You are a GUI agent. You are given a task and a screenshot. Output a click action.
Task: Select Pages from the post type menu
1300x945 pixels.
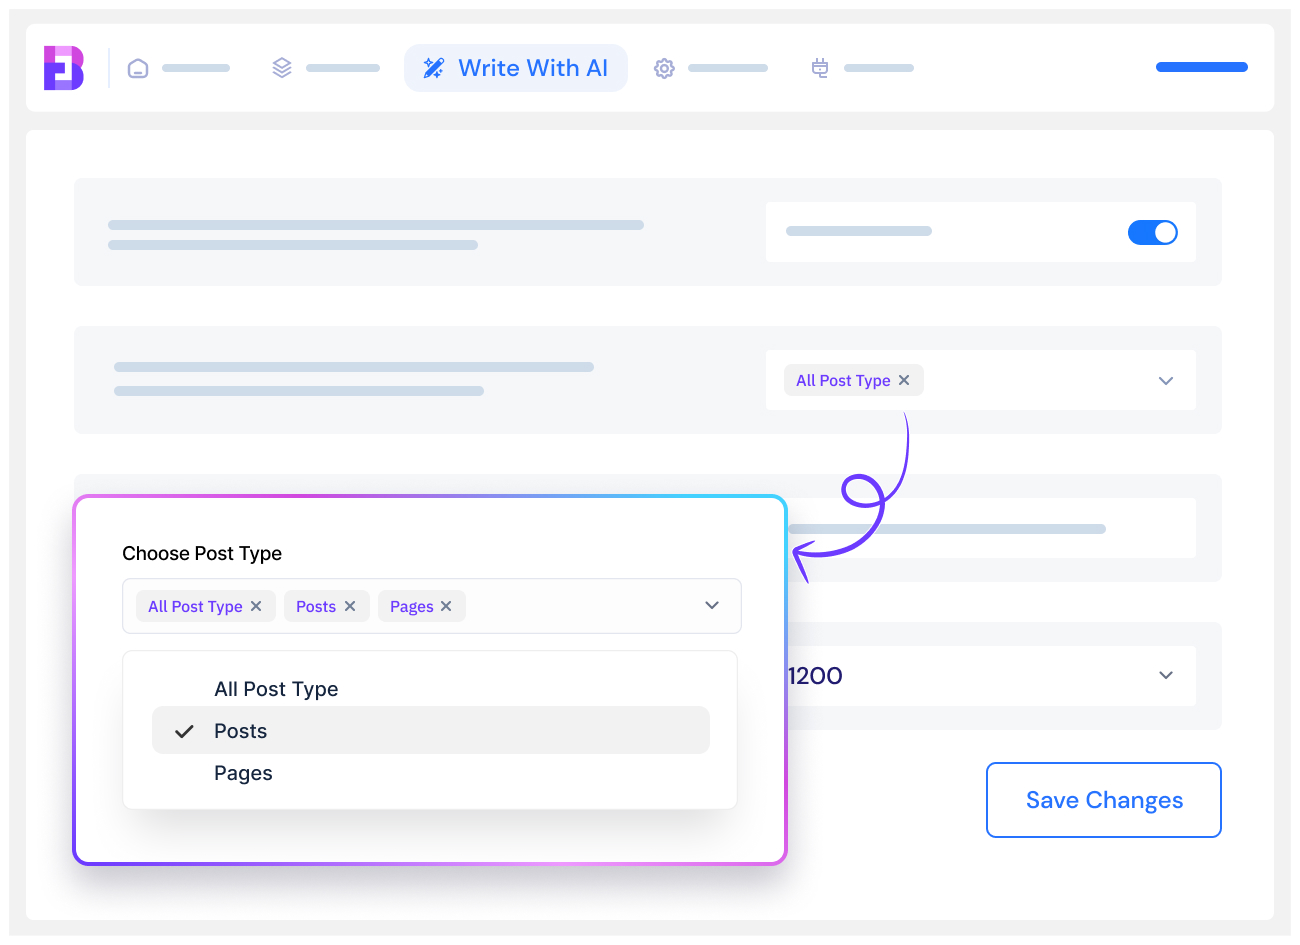243,772
